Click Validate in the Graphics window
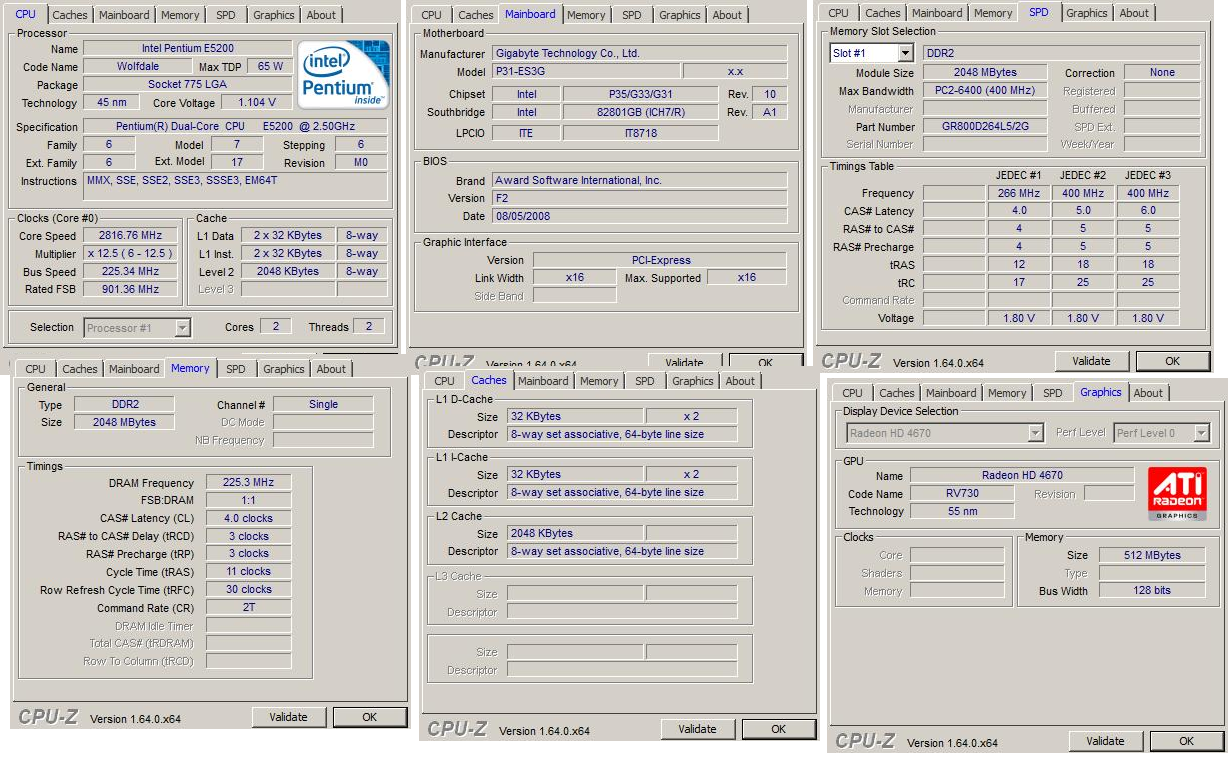The height and width of the screenshot is (760, 1232). tap(1105, 741)
